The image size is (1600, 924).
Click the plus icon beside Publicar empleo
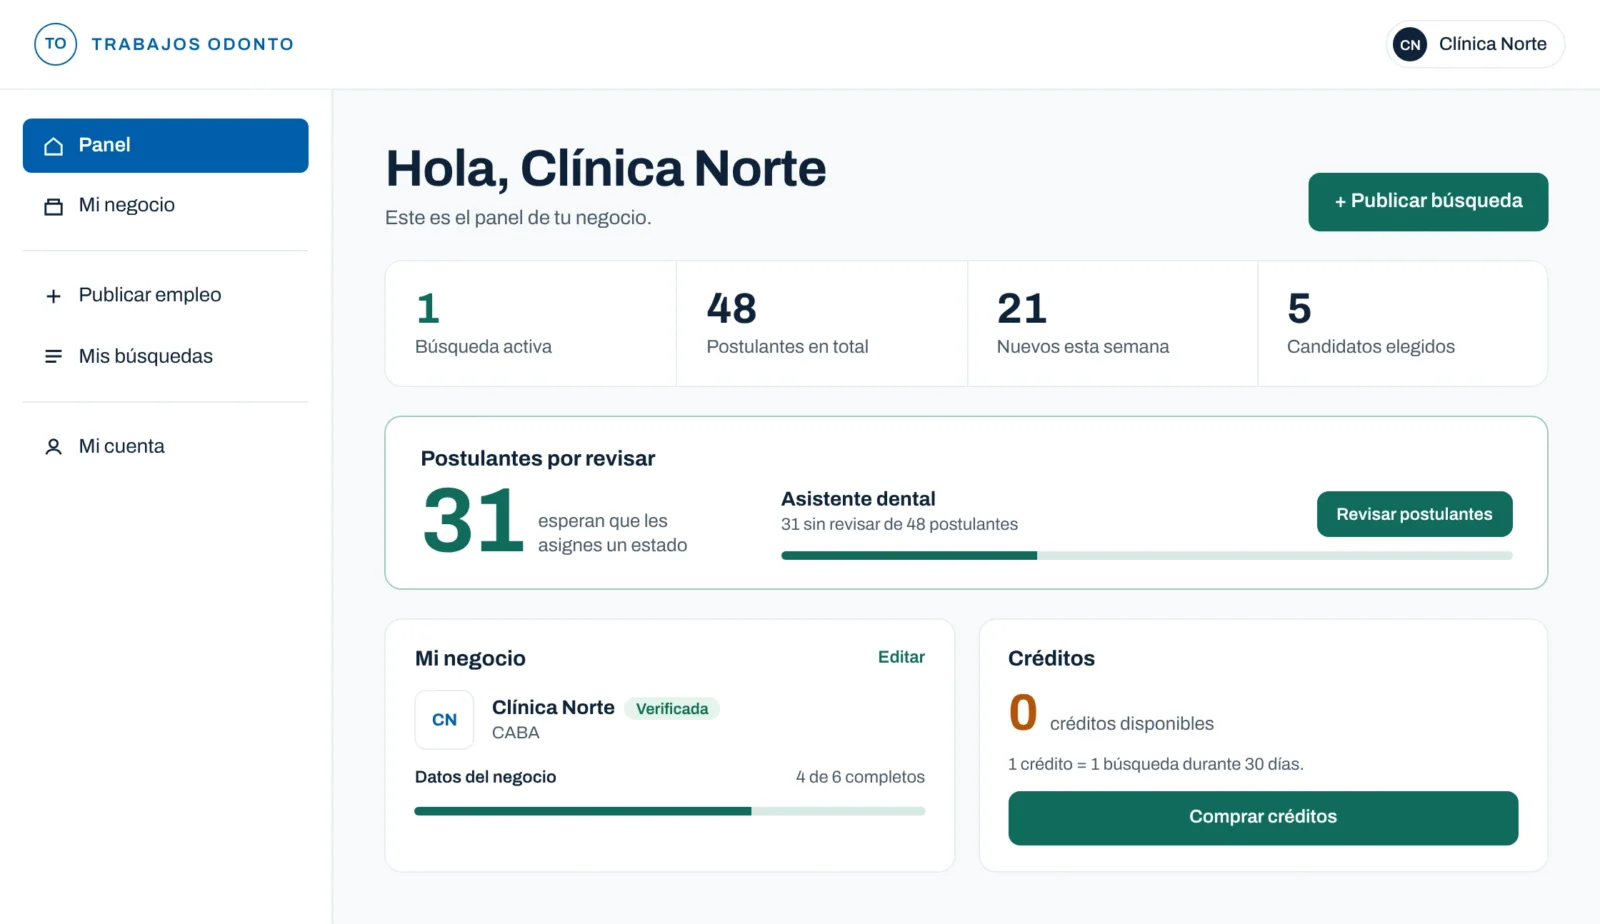click(54, 296)
